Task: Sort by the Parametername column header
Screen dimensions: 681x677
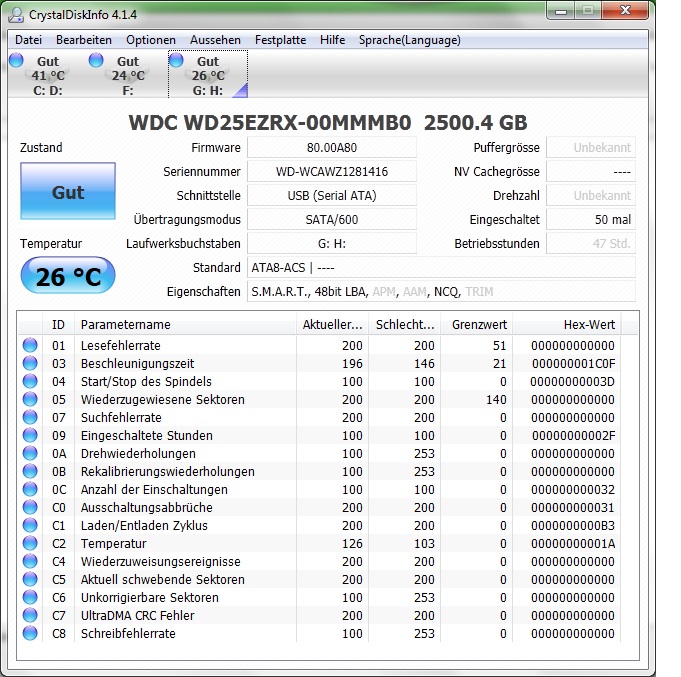Action: [185, 324]
